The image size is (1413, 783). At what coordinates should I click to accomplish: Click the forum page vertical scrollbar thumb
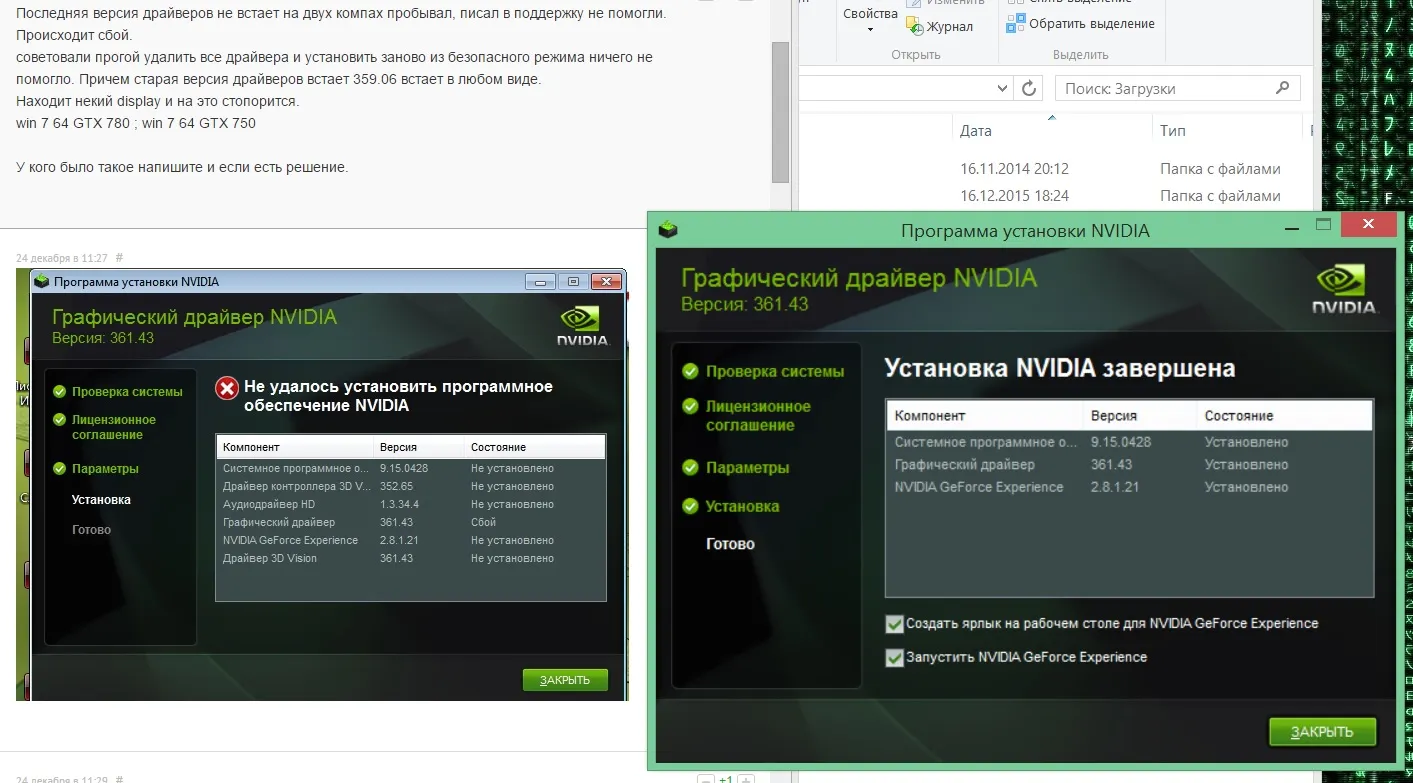click(x=780, y=110)
